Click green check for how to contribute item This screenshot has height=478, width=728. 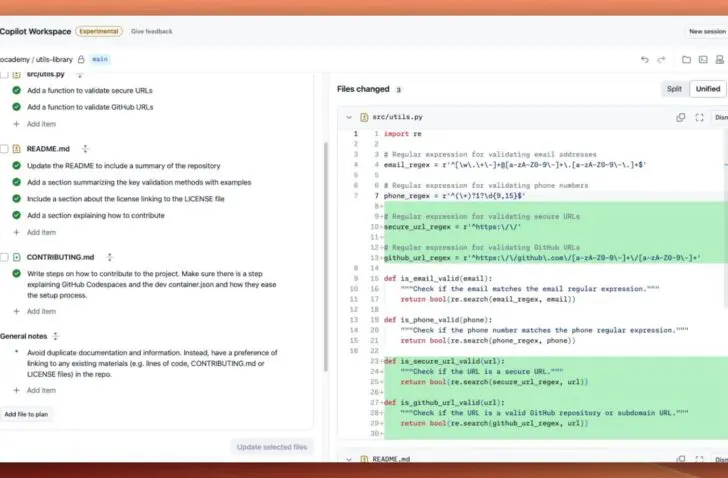(x=17, y=215)
